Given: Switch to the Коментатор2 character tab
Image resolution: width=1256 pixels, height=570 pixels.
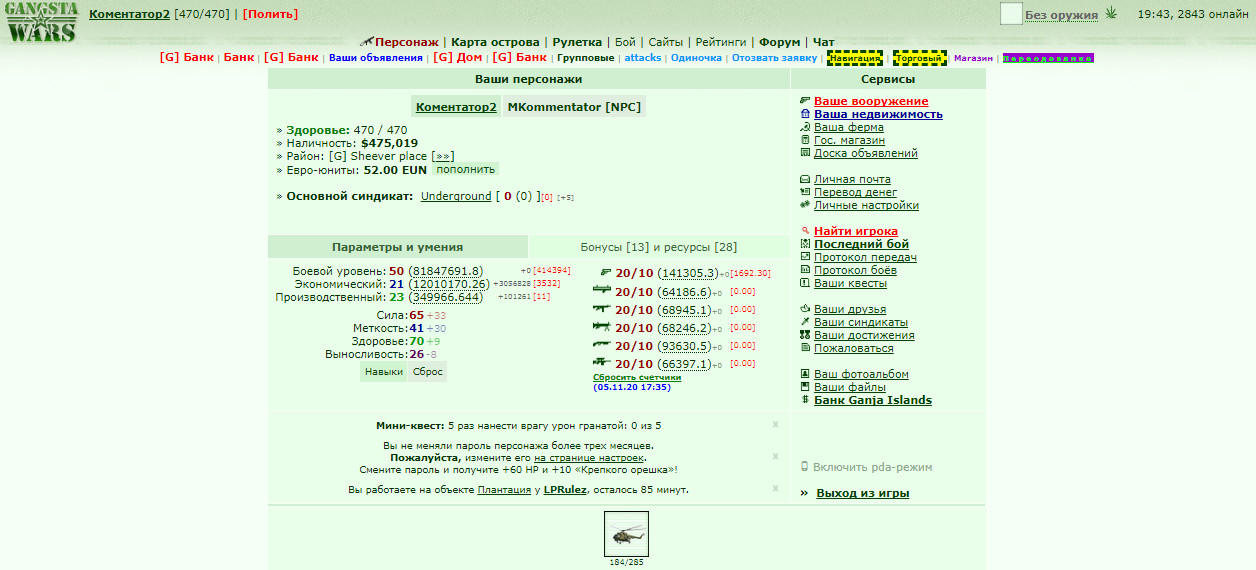Looking at the screenshot, I should pos(456,107).
